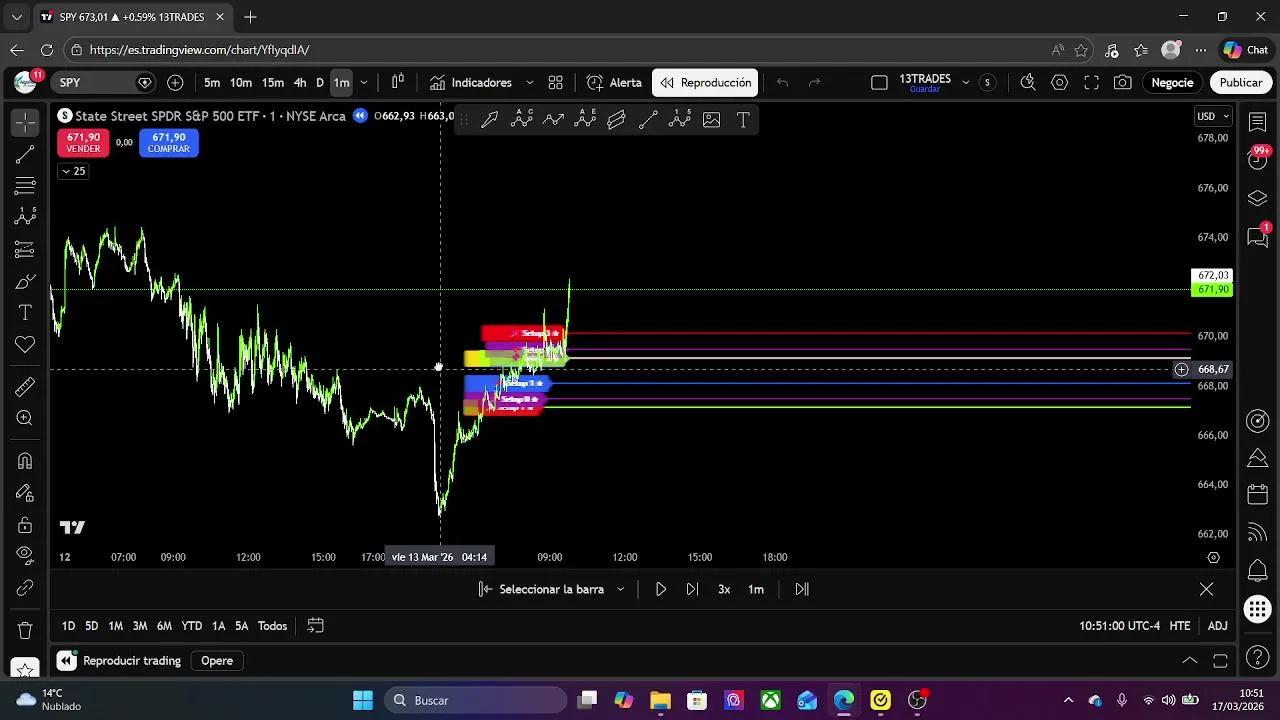
Task: Enter fullscreen mode
Action: [1091, 83]
